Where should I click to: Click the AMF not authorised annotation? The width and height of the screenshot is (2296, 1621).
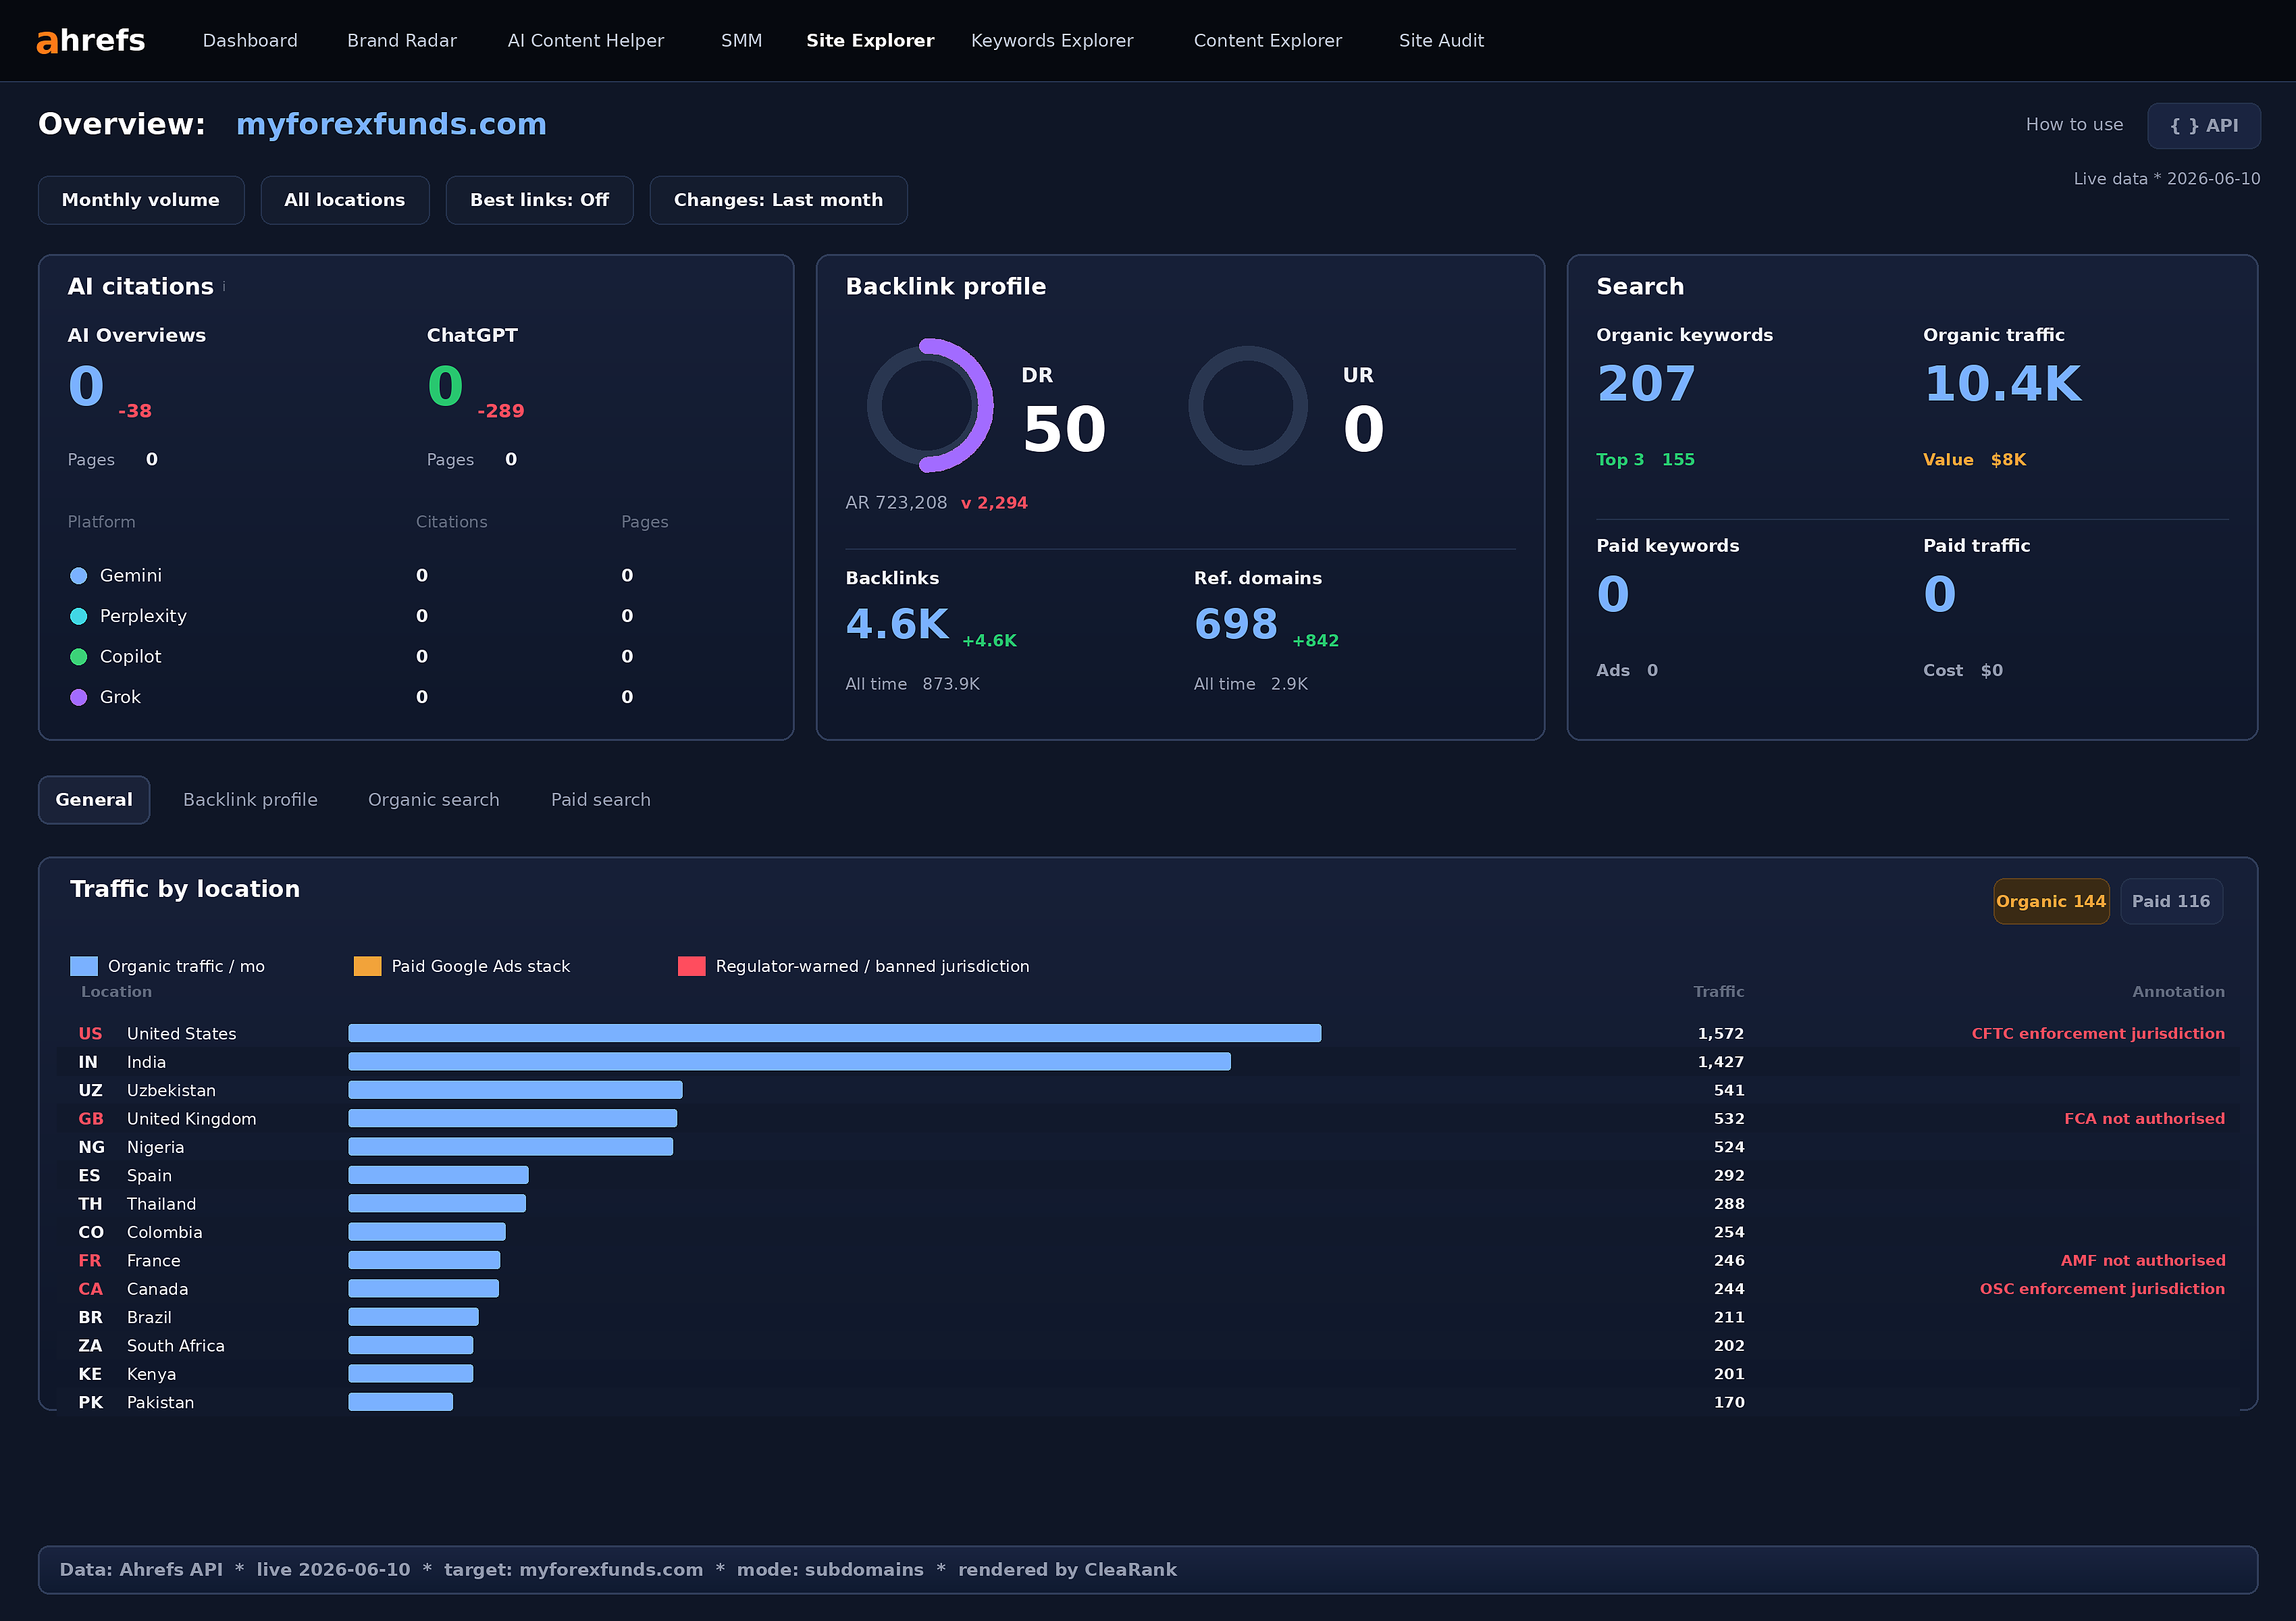2142,1261
